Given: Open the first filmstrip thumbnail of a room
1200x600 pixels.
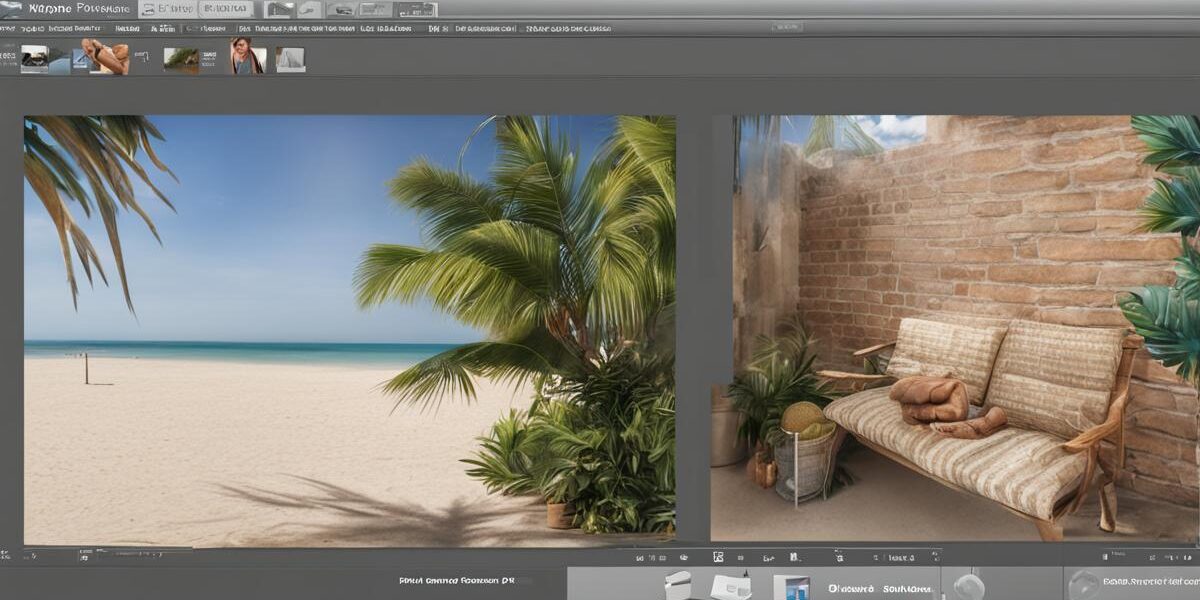Looking at the screenshot, I should click(35, 59).
